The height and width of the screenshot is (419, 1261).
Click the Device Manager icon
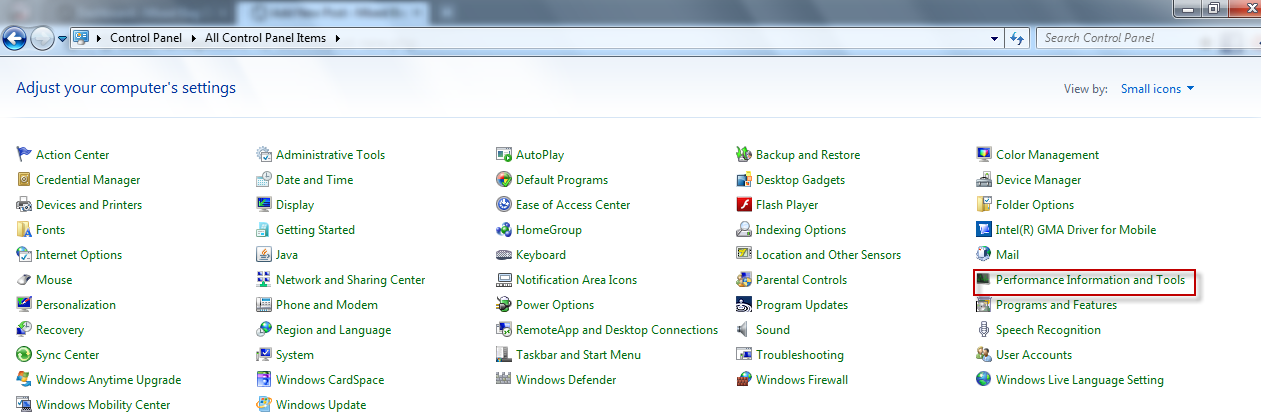[x=985, y=180]
